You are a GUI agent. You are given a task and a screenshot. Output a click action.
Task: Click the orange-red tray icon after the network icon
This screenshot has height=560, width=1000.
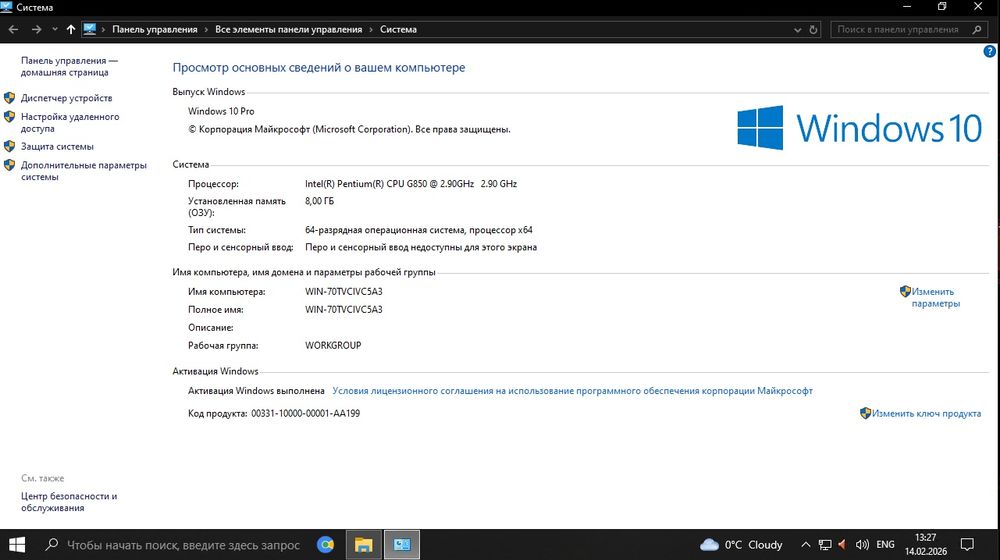[842, 545]
